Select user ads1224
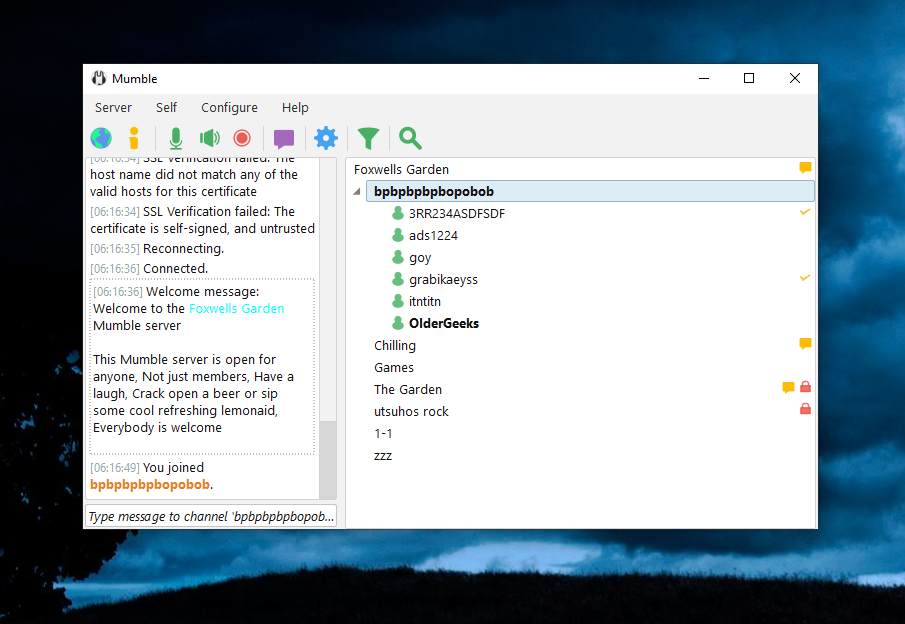The width and height of the screenshot is (905, 624). click(433, 236)
